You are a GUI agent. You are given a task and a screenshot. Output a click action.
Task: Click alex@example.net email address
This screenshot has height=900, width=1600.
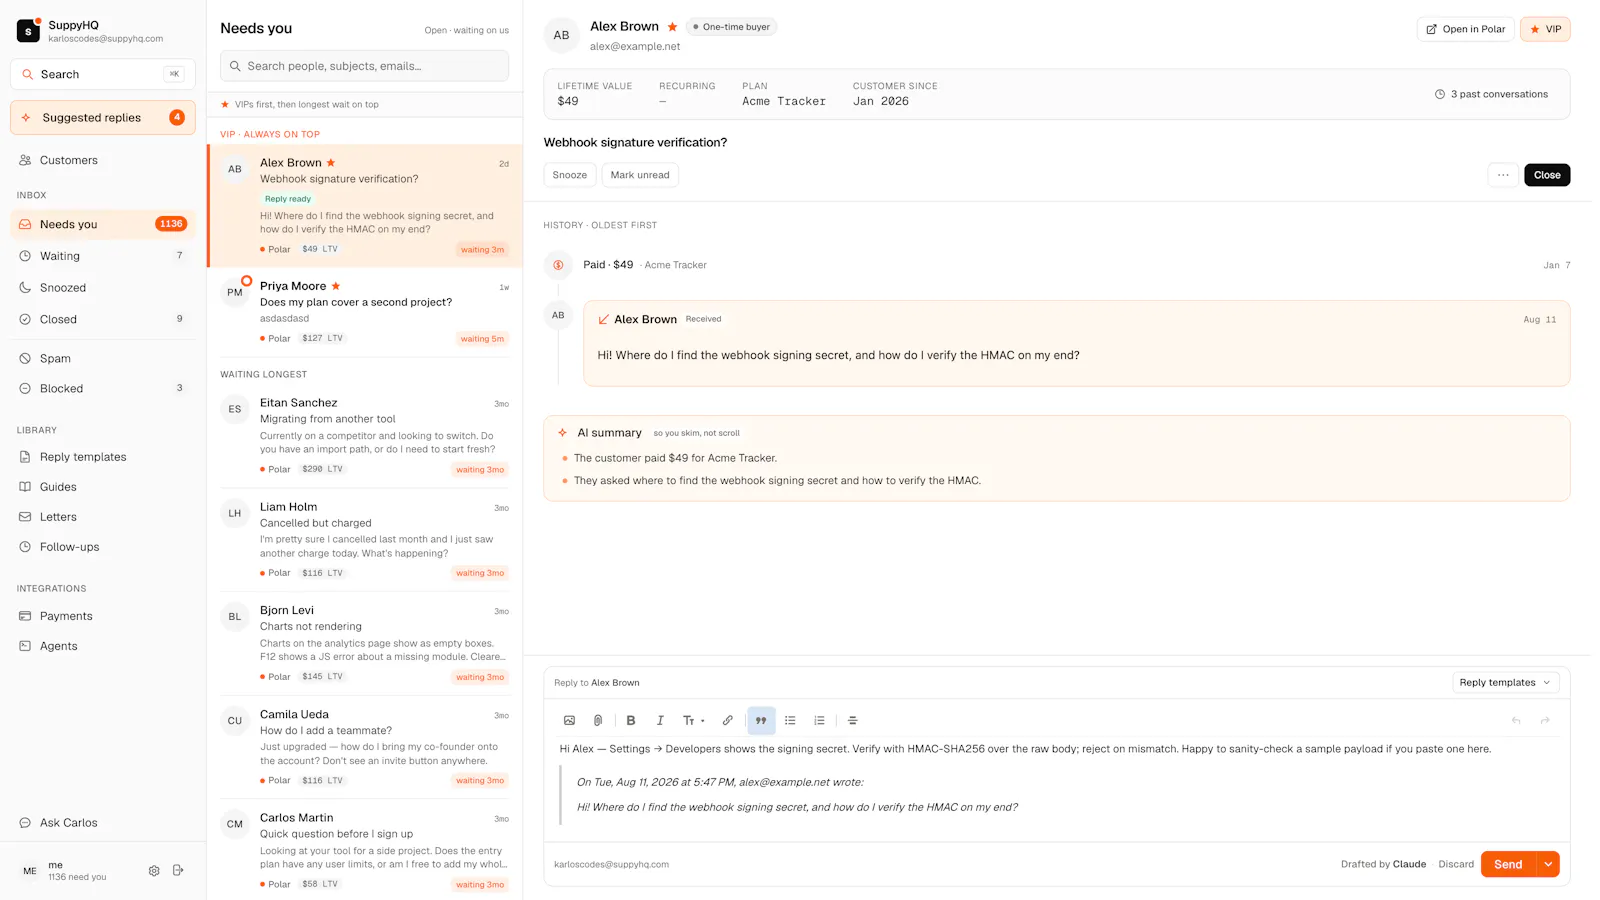[x=635, y=46]
